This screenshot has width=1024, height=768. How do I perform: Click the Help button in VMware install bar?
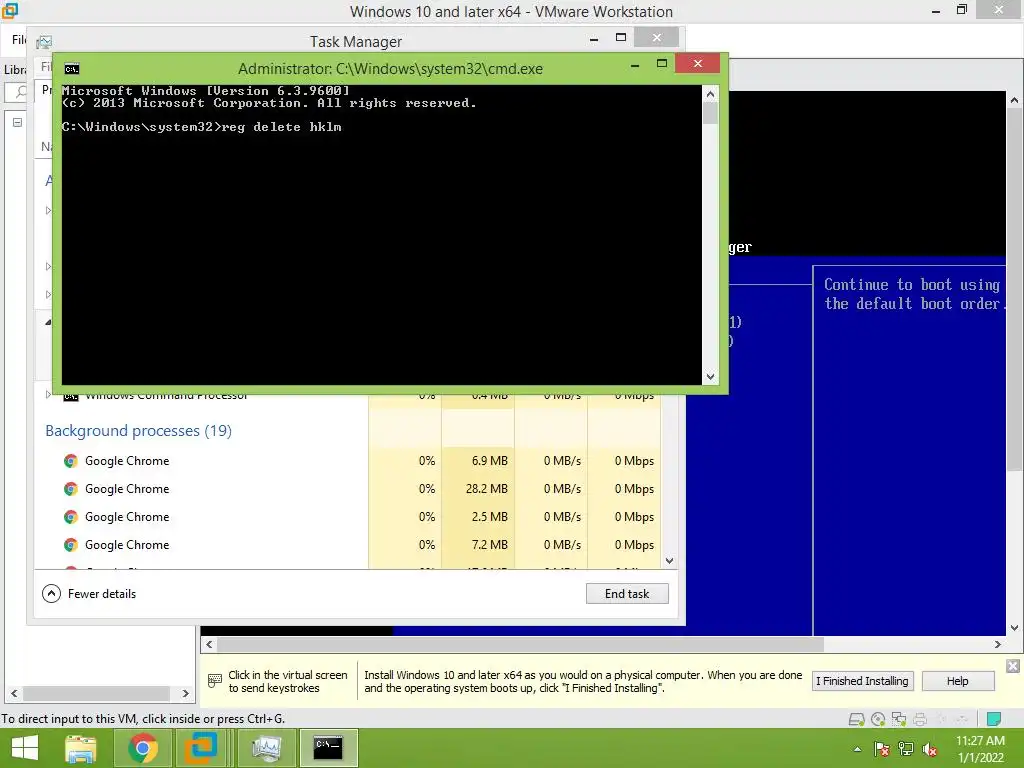(957, 681)
